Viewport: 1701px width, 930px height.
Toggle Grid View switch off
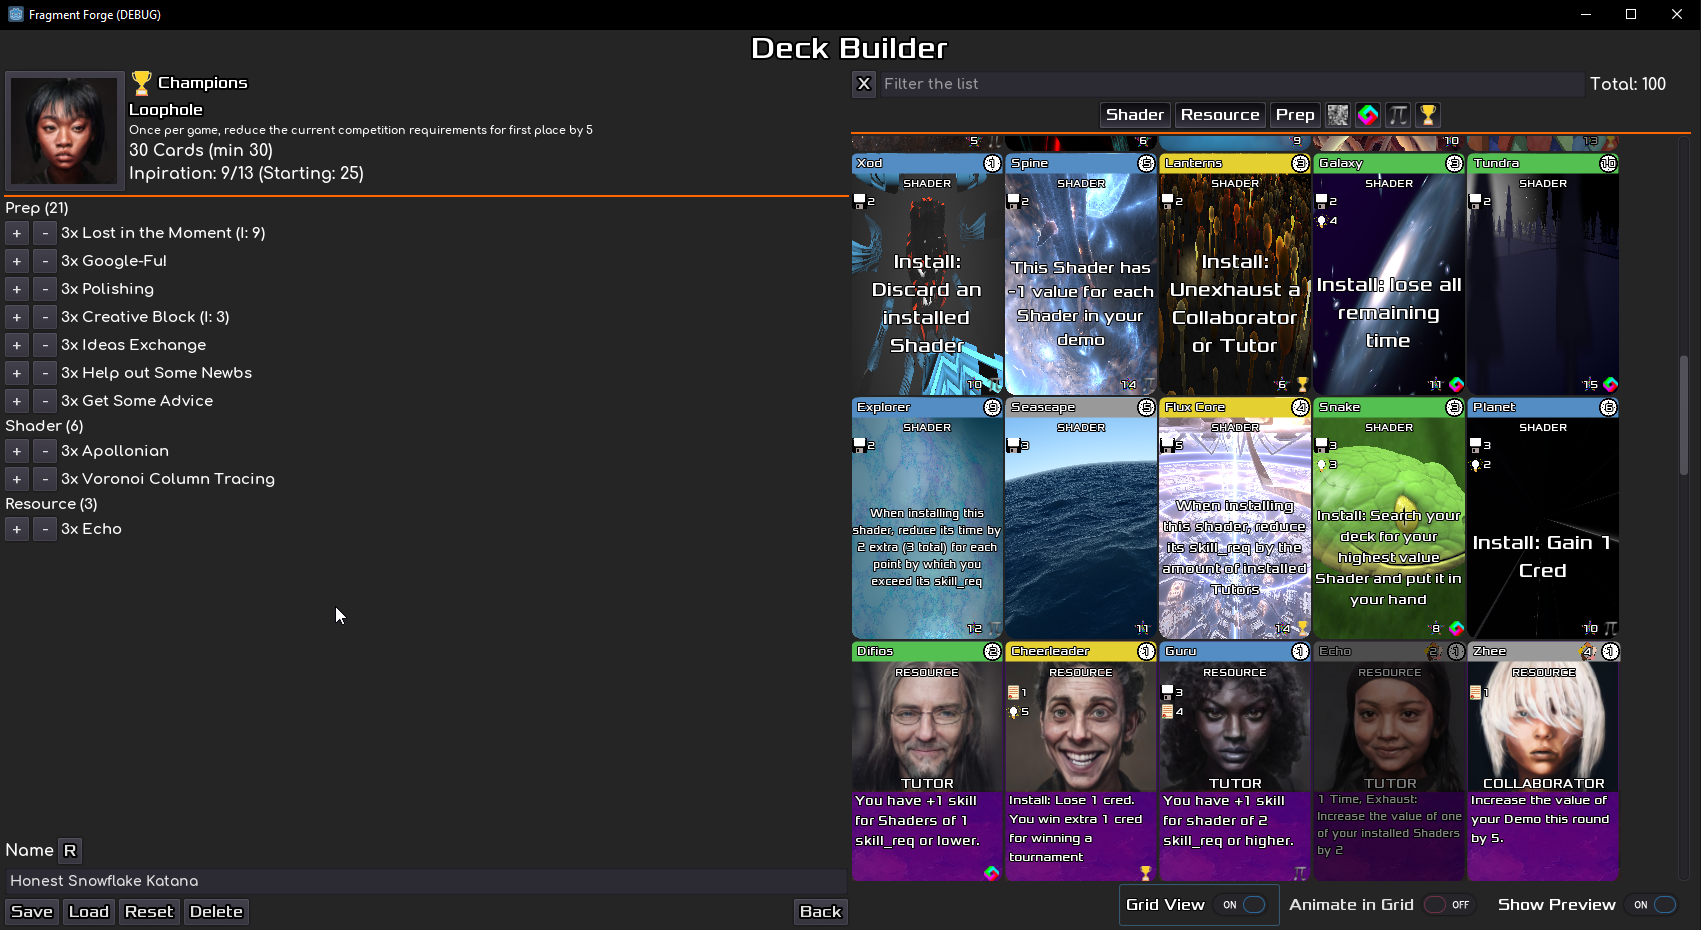click(1241, 905)
